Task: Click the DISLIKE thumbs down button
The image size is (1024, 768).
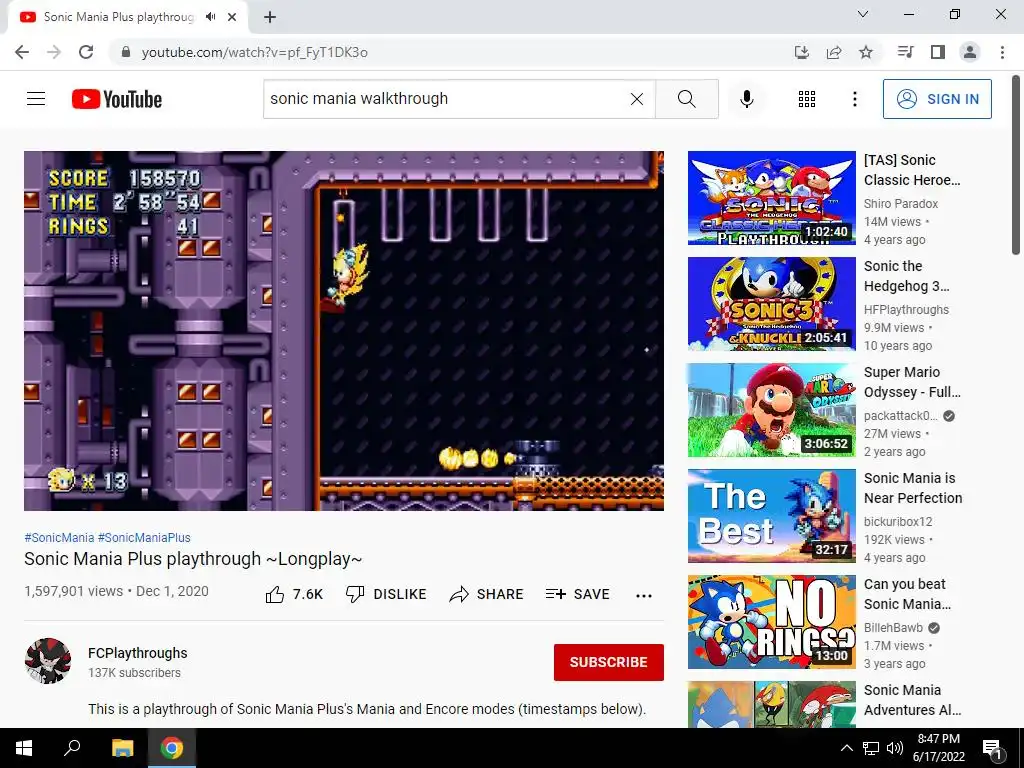Action: [x=386, y=594]
